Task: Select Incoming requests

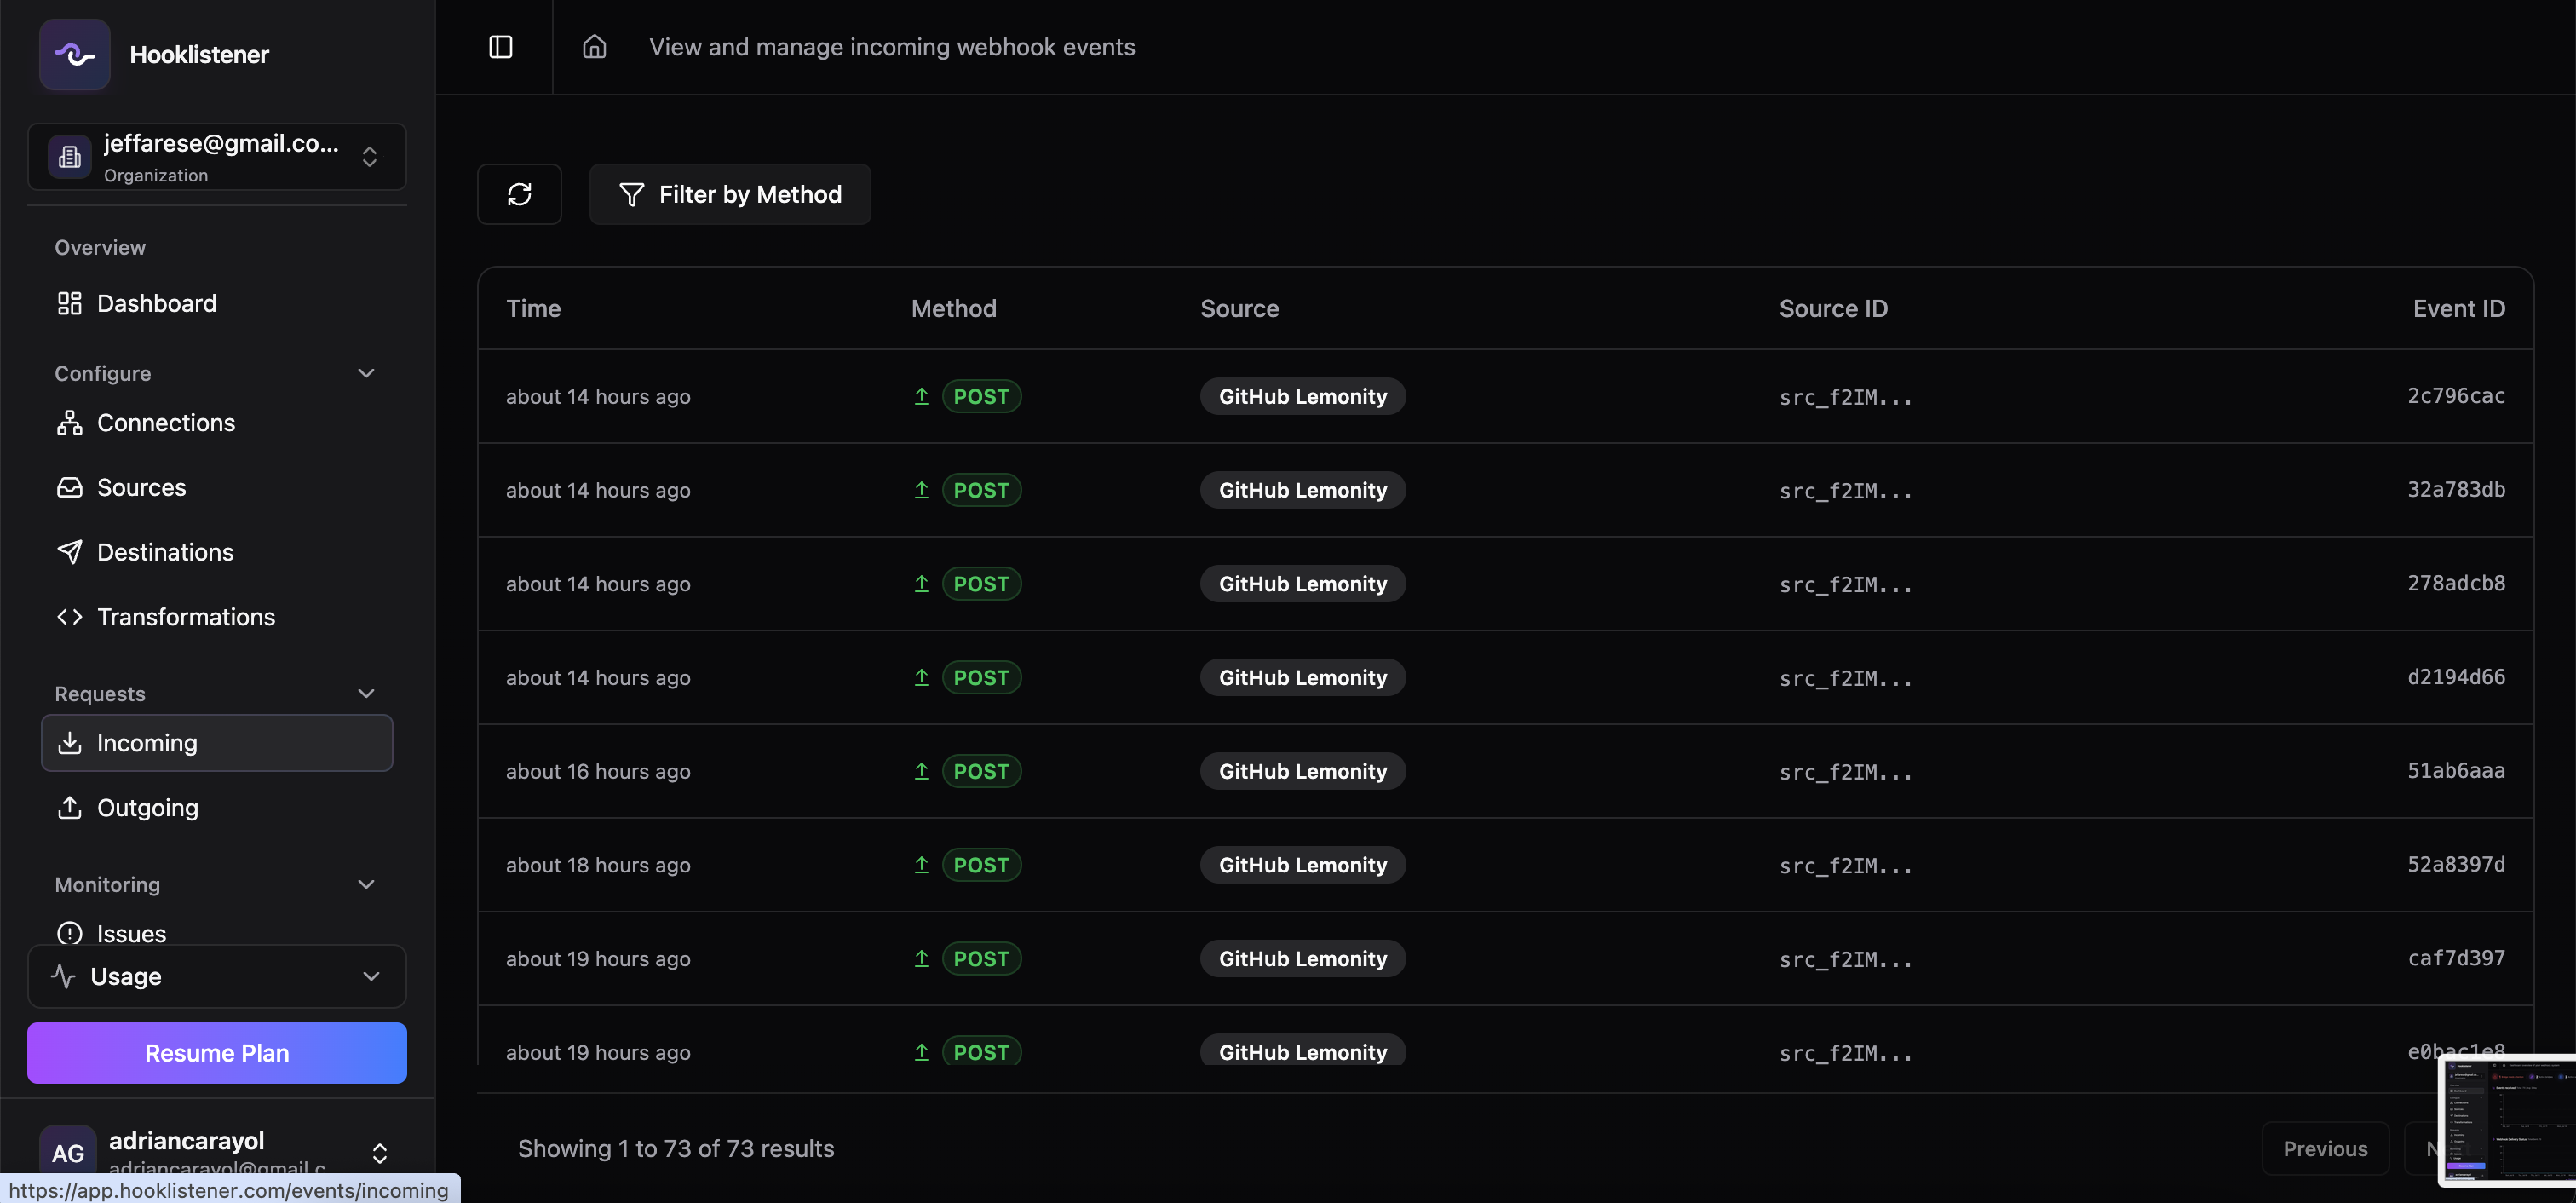Action: 217,743
